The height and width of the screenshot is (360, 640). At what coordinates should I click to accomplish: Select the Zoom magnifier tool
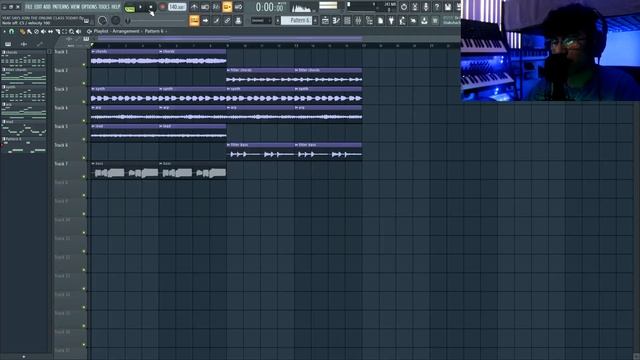71,31
